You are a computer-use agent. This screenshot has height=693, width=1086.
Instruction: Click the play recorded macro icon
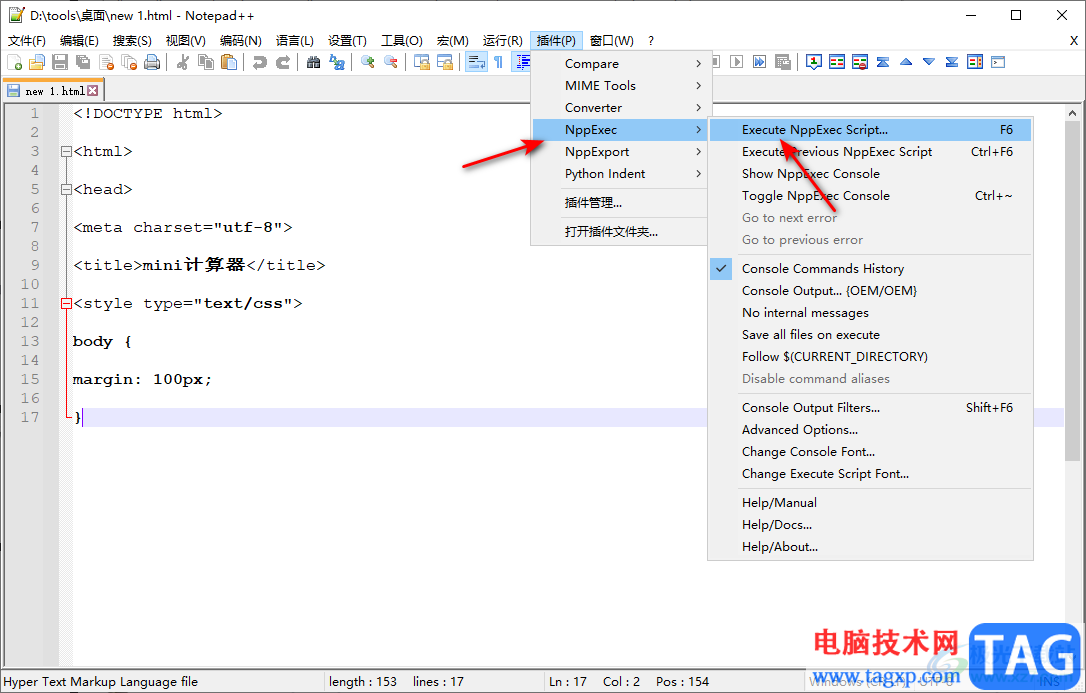(737, 62)
